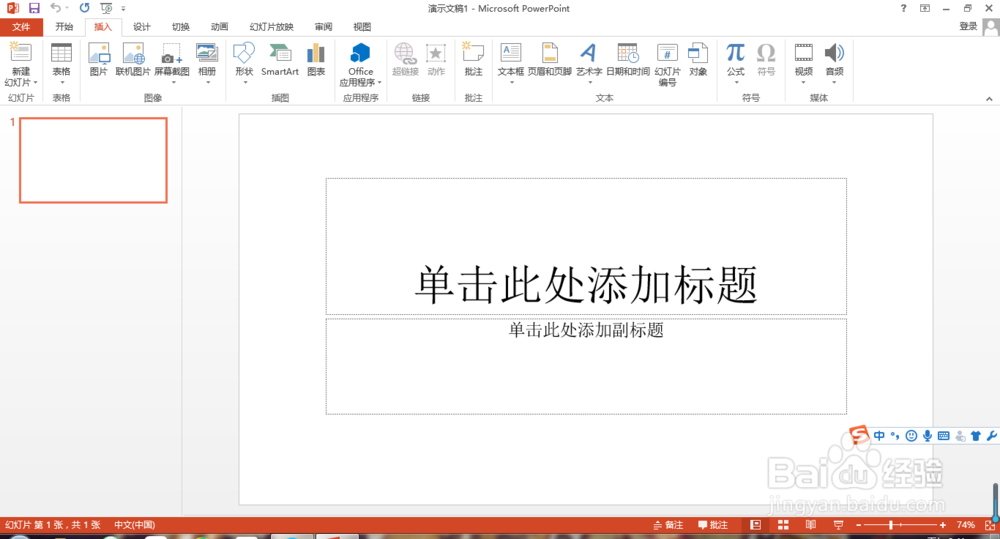Select slide 1 thumbnail

pyautogui.click(x=93, y=160)
